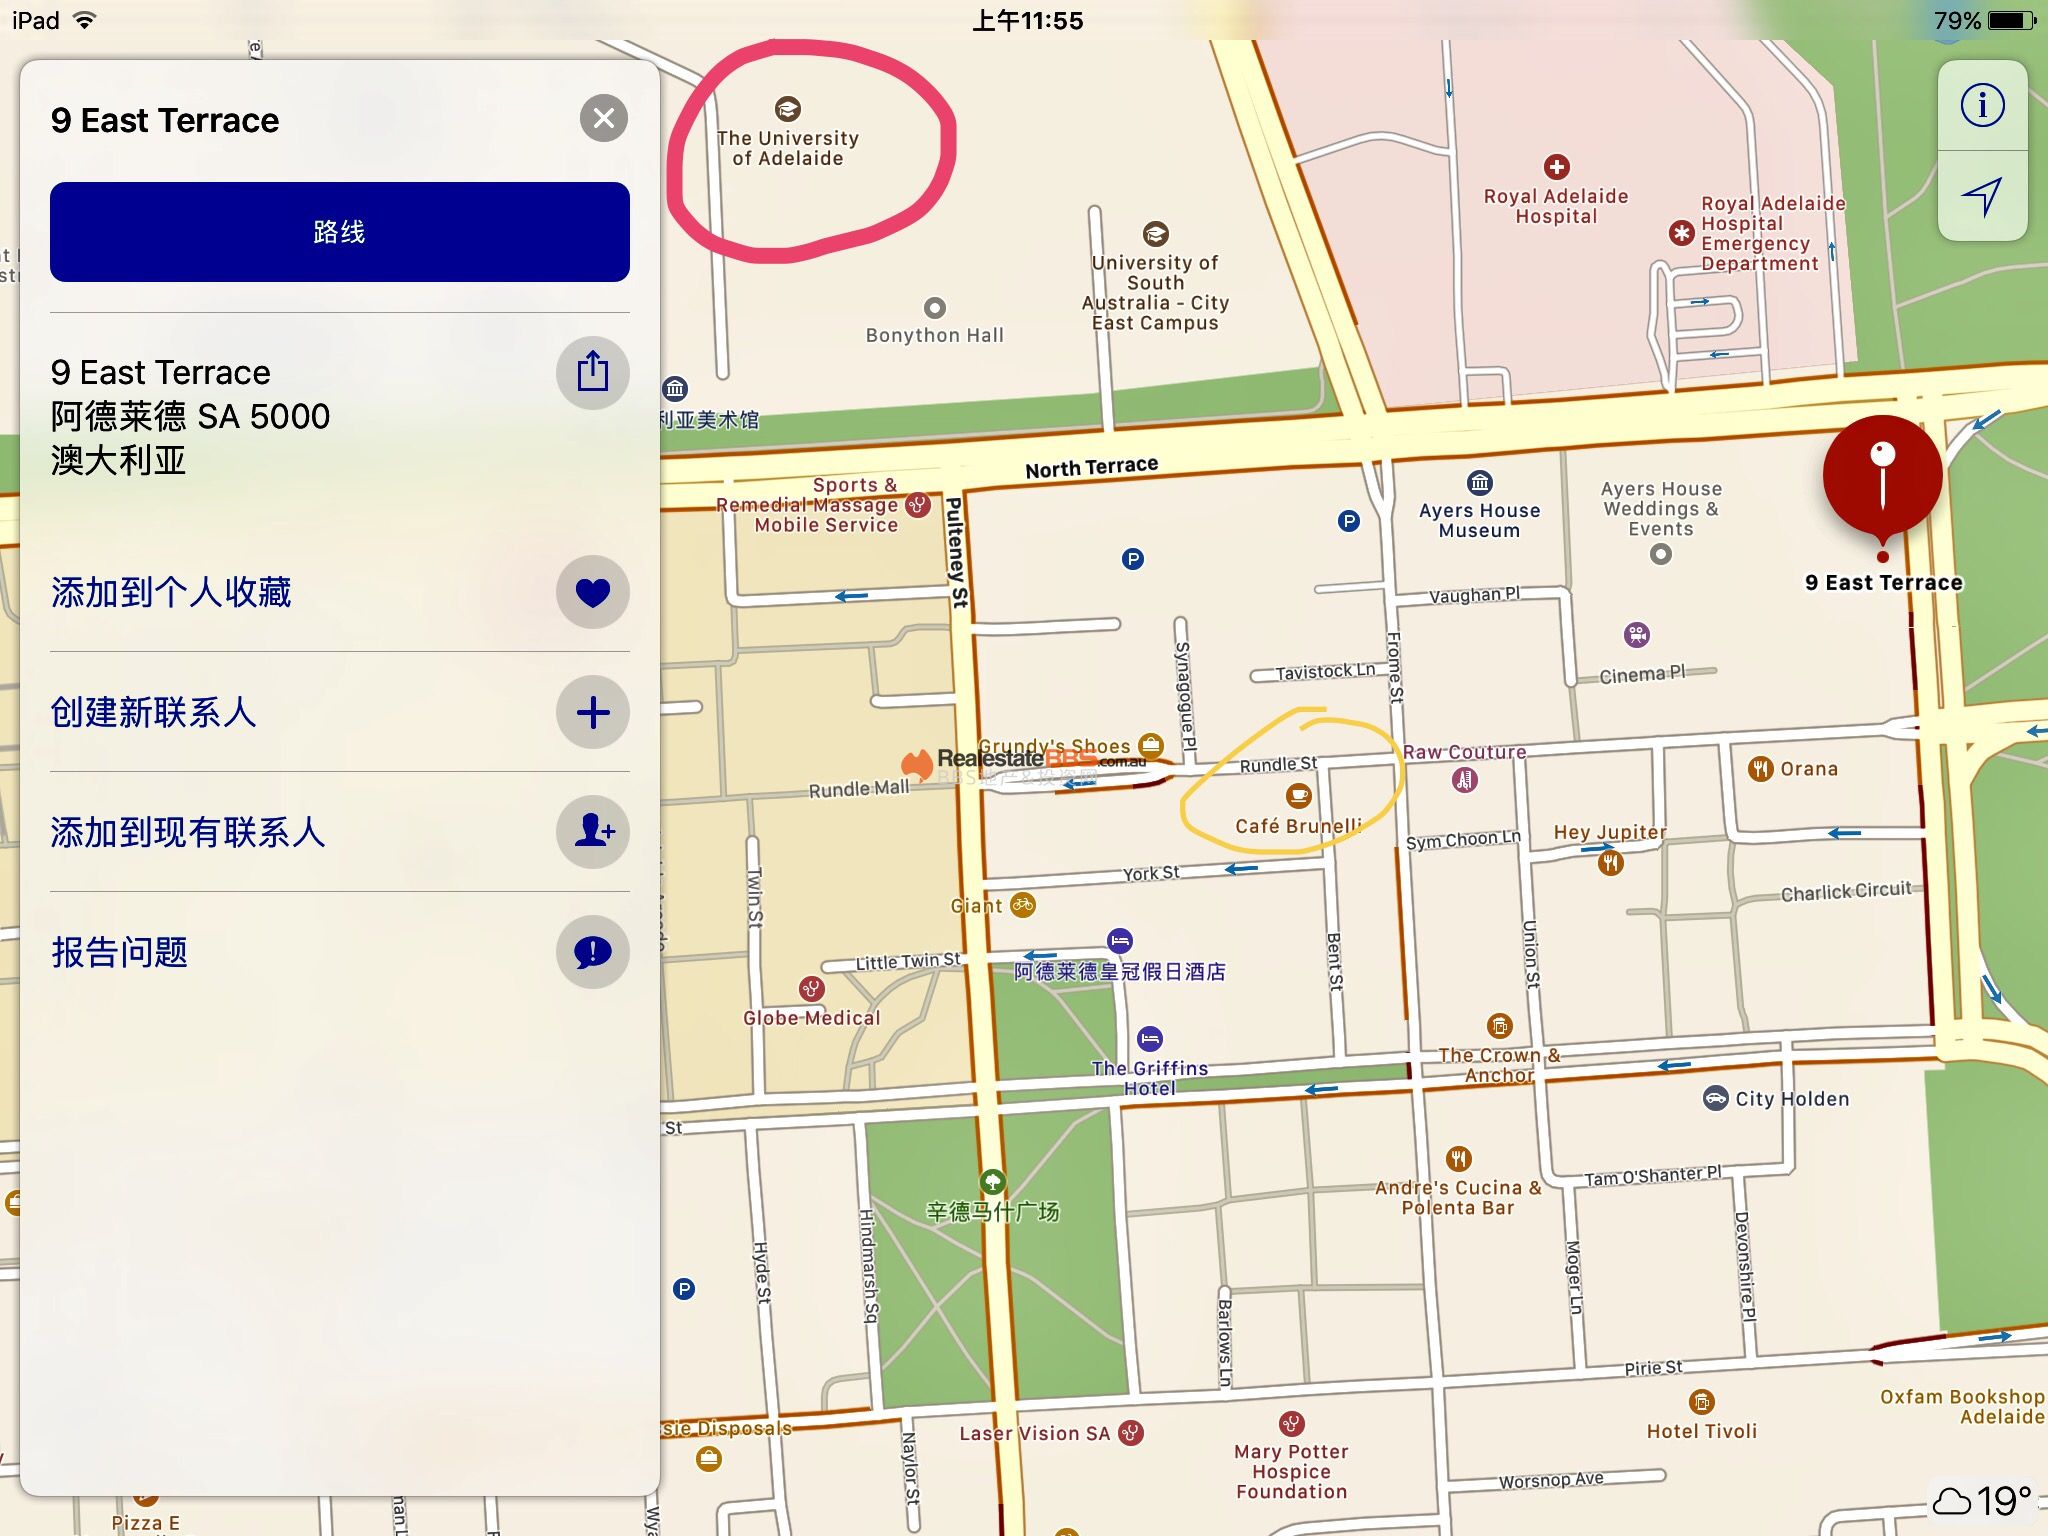Tap the report problem speech bubble icon
Viewport: 2048px width, 1536px height.
pos(592,951)
